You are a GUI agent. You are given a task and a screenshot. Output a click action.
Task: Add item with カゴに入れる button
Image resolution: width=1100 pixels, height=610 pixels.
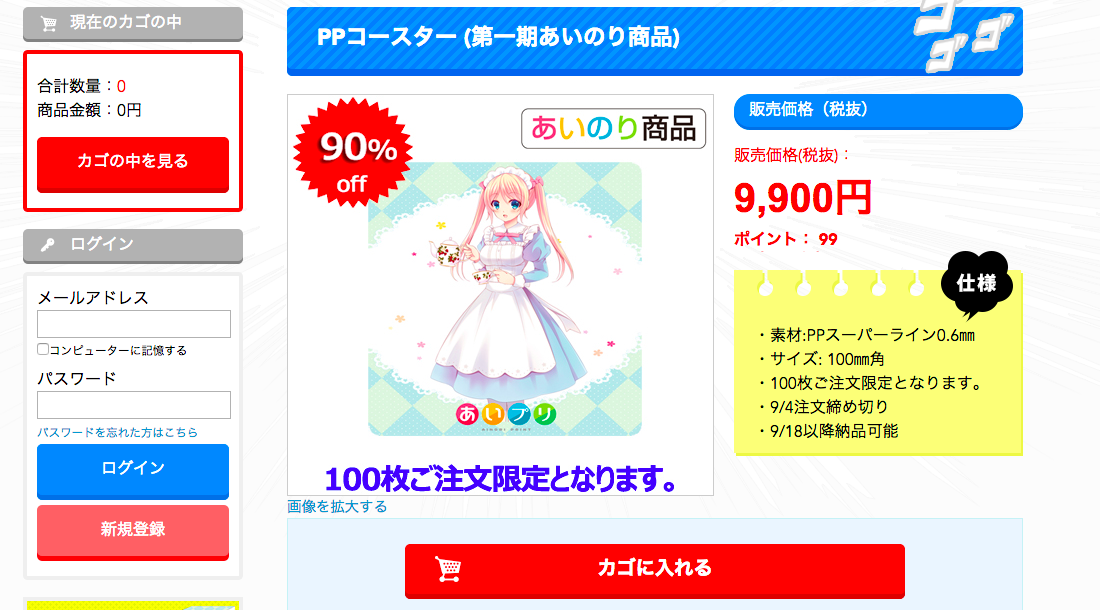click(655, 570)
